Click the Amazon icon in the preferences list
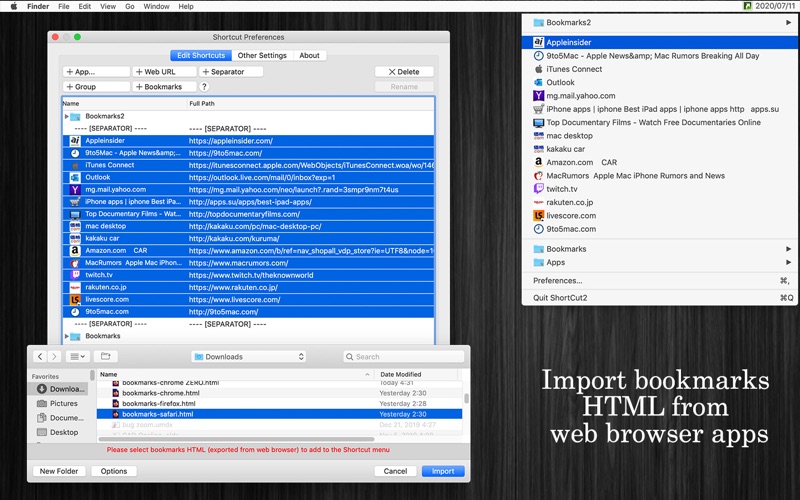The height and width of the screenshot is (500, 800). pos(75,251)
